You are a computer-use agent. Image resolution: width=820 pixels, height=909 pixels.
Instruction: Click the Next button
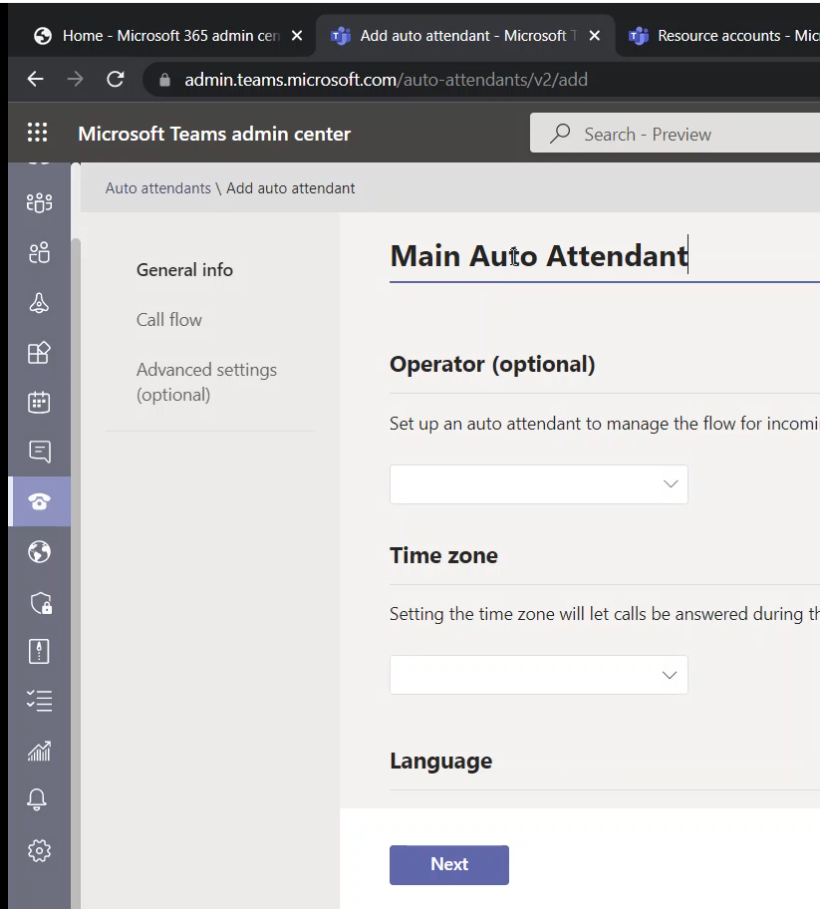click(449, 865)
